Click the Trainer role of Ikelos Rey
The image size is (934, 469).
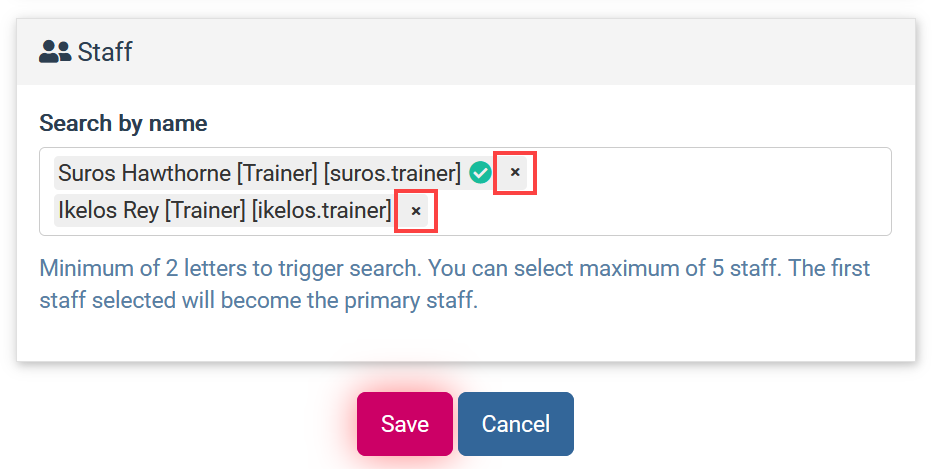coord(205,210)
